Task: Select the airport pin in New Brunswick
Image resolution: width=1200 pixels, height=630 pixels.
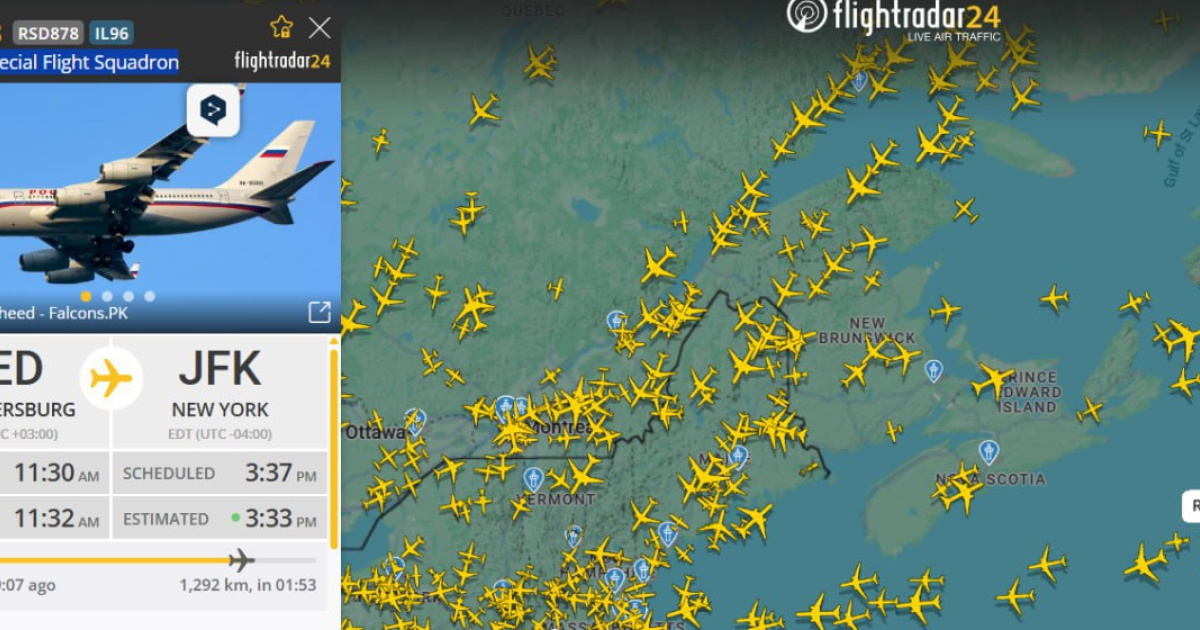Action: (x=933, y=371)
